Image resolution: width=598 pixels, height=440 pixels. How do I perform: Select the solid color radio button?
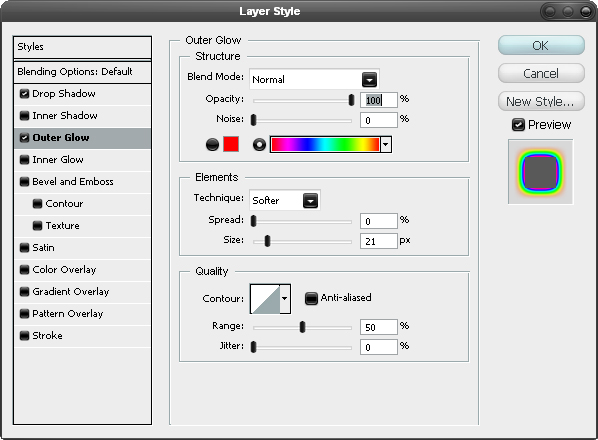pyautogui.click(x=212, y=145)
